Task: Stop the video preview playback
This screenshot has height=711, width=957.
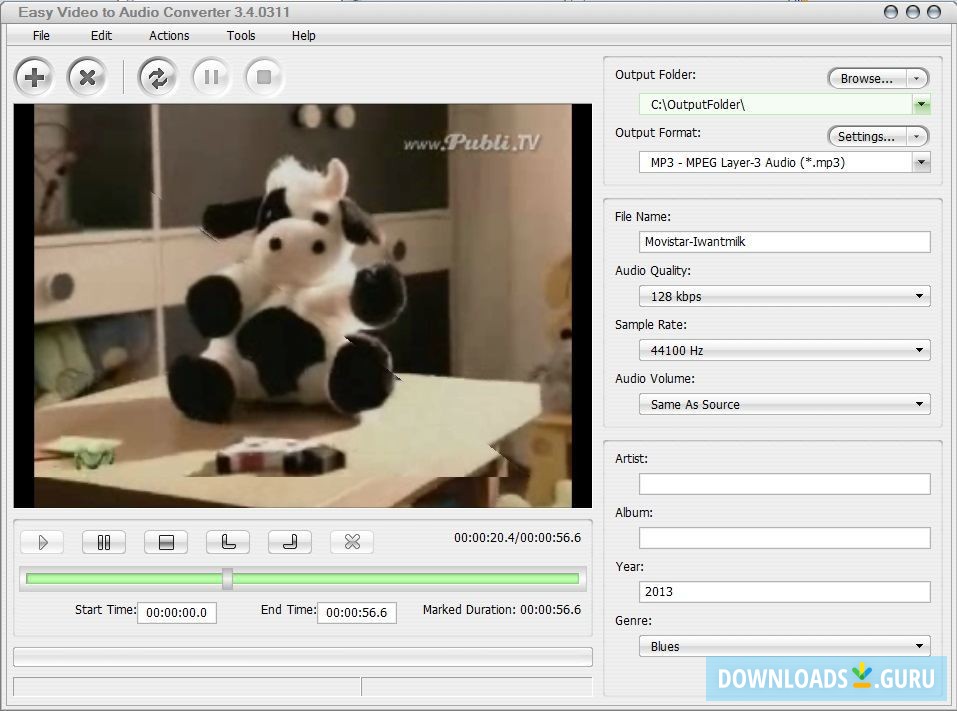Action: click(166, 542)
